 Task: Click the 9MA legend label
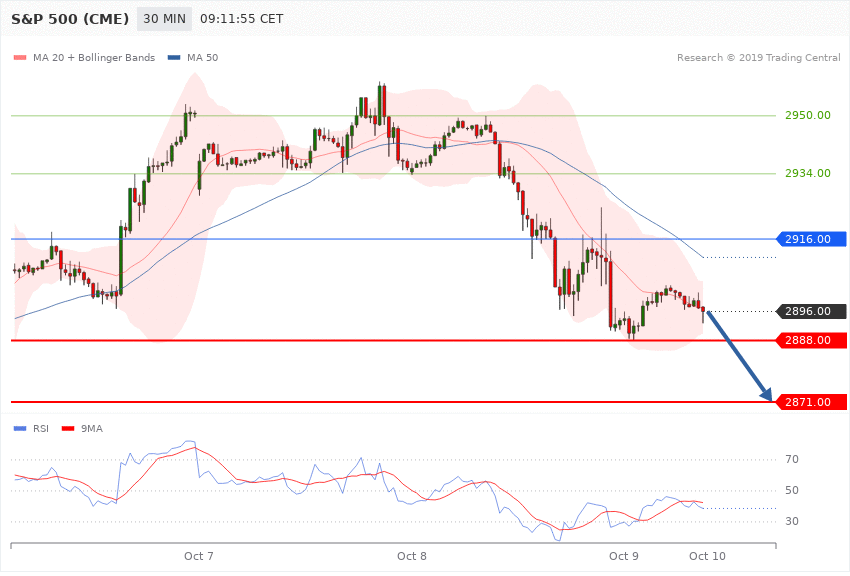[92, 429]
